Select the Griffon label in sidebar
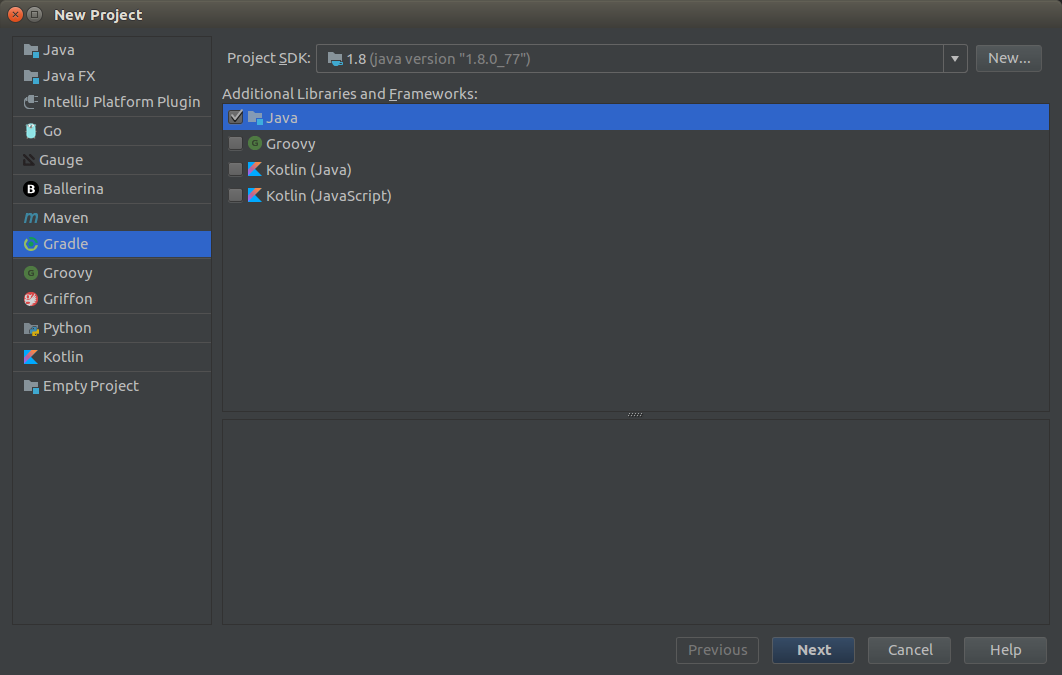The image size is (1062, 675). tap(68, 299)
